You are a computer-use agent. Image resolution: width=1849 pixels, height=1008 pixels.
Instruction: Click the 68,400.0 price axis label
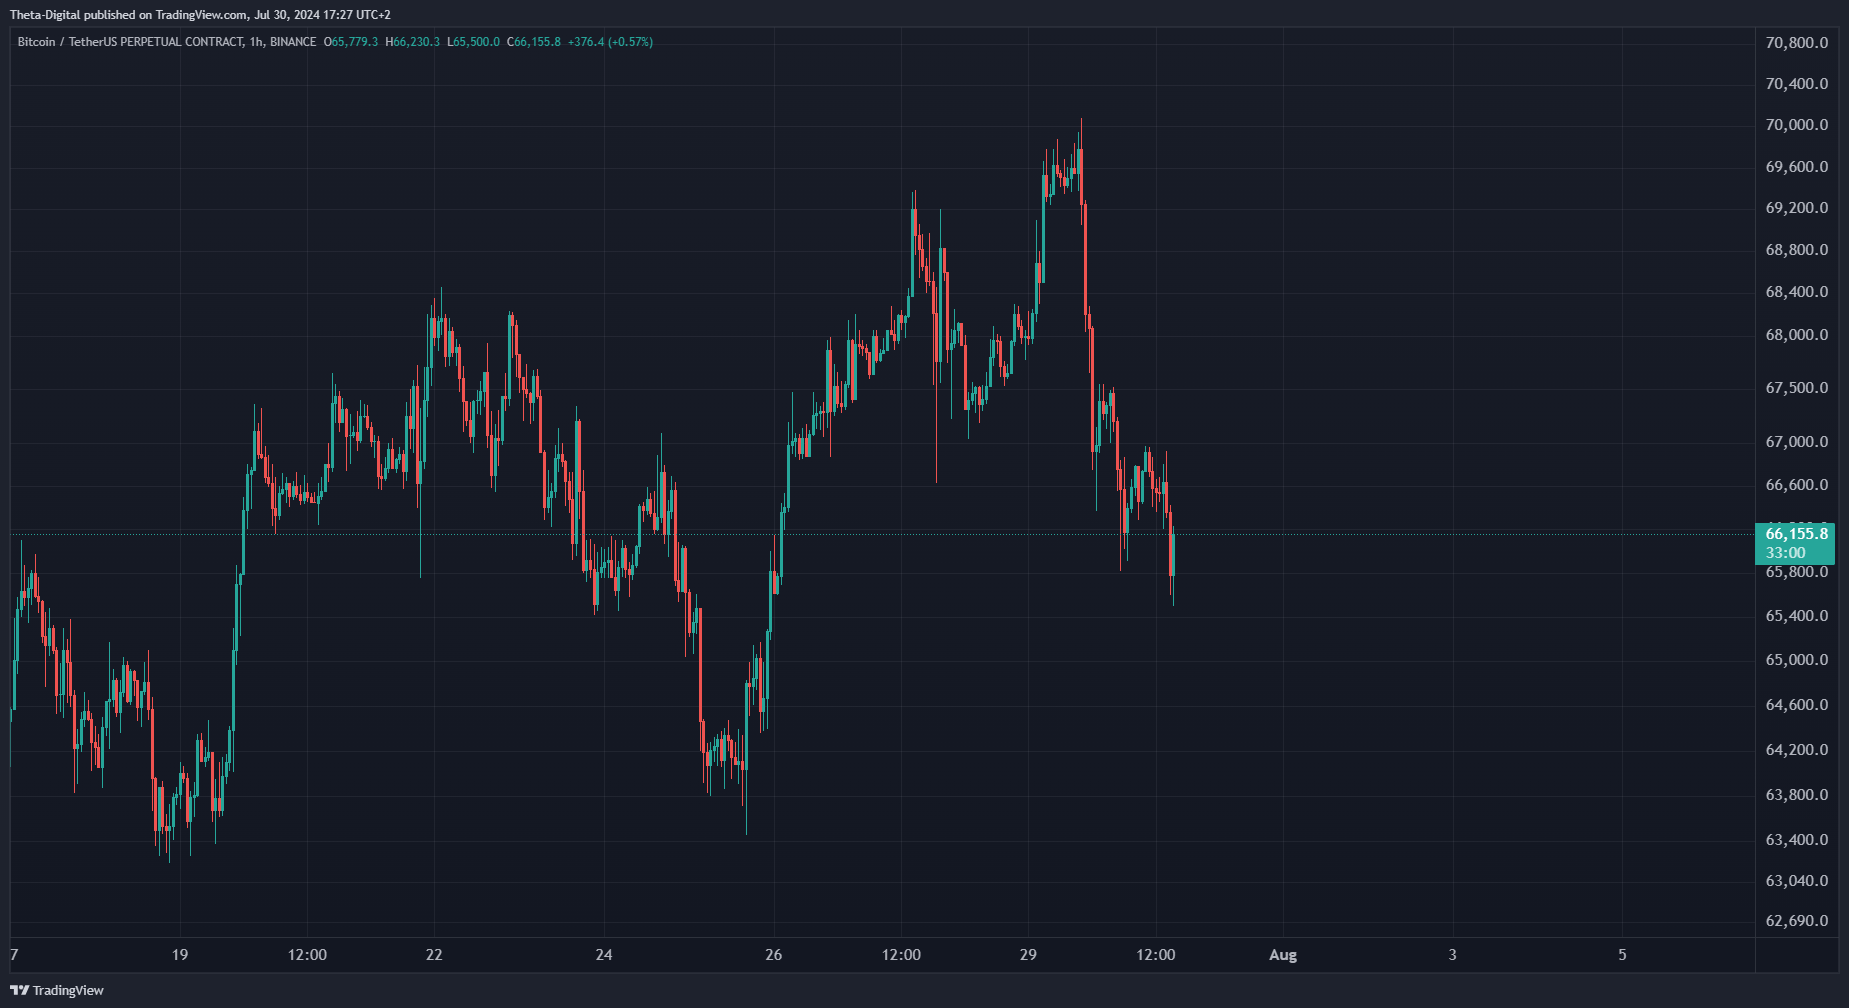coord(1797,292)
